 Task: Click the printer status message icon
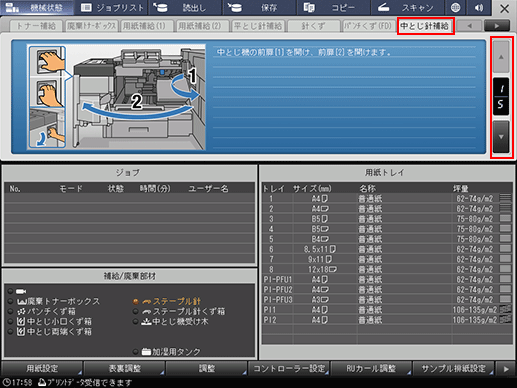click(42, 382)
